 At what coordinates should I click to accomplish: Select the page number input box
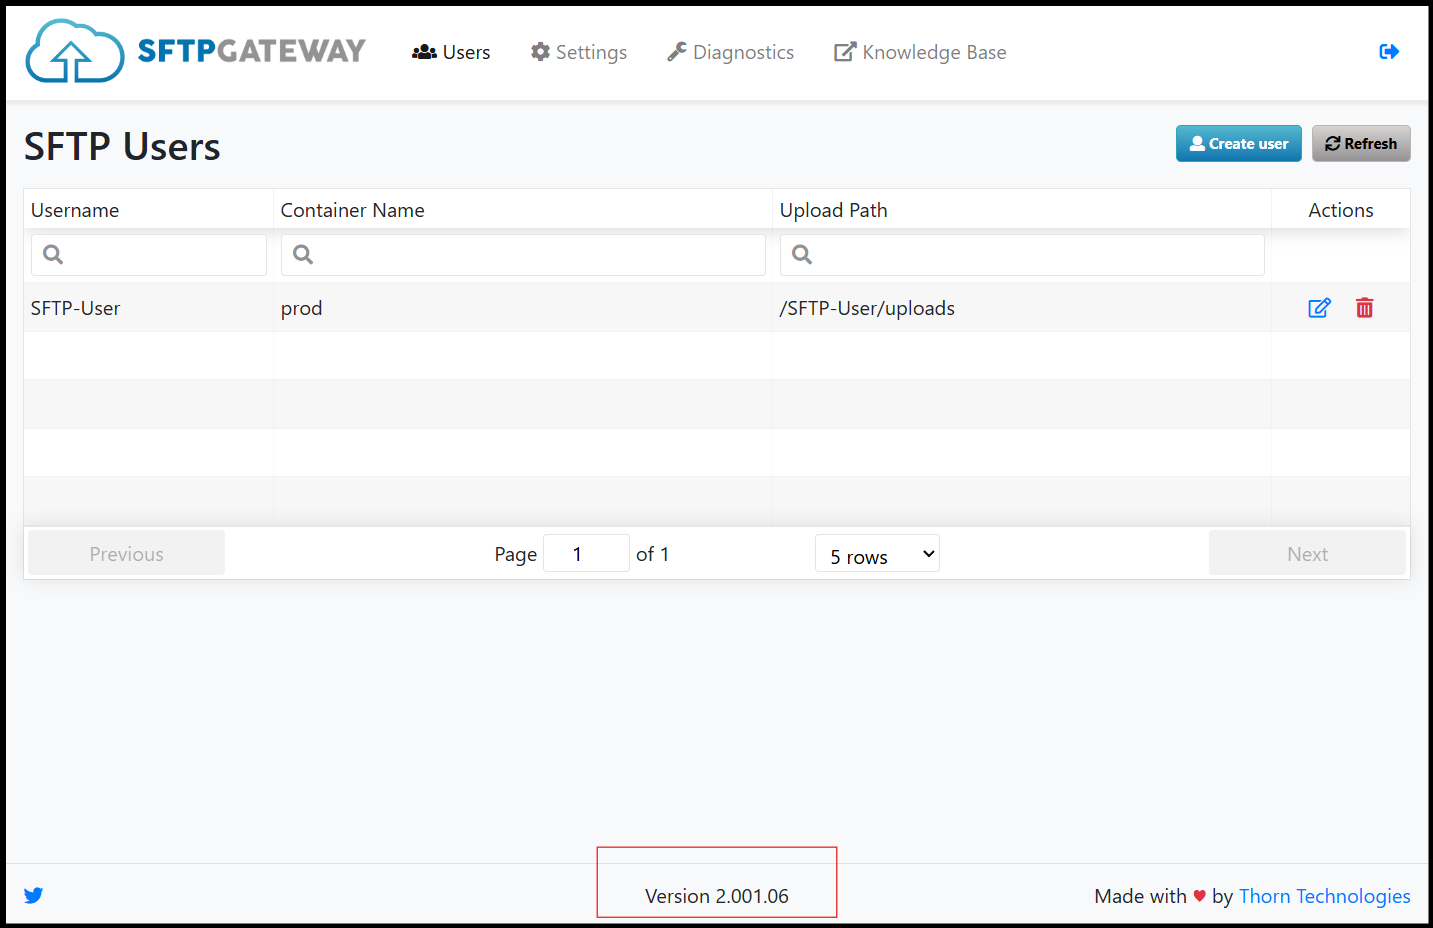[586, 554]
